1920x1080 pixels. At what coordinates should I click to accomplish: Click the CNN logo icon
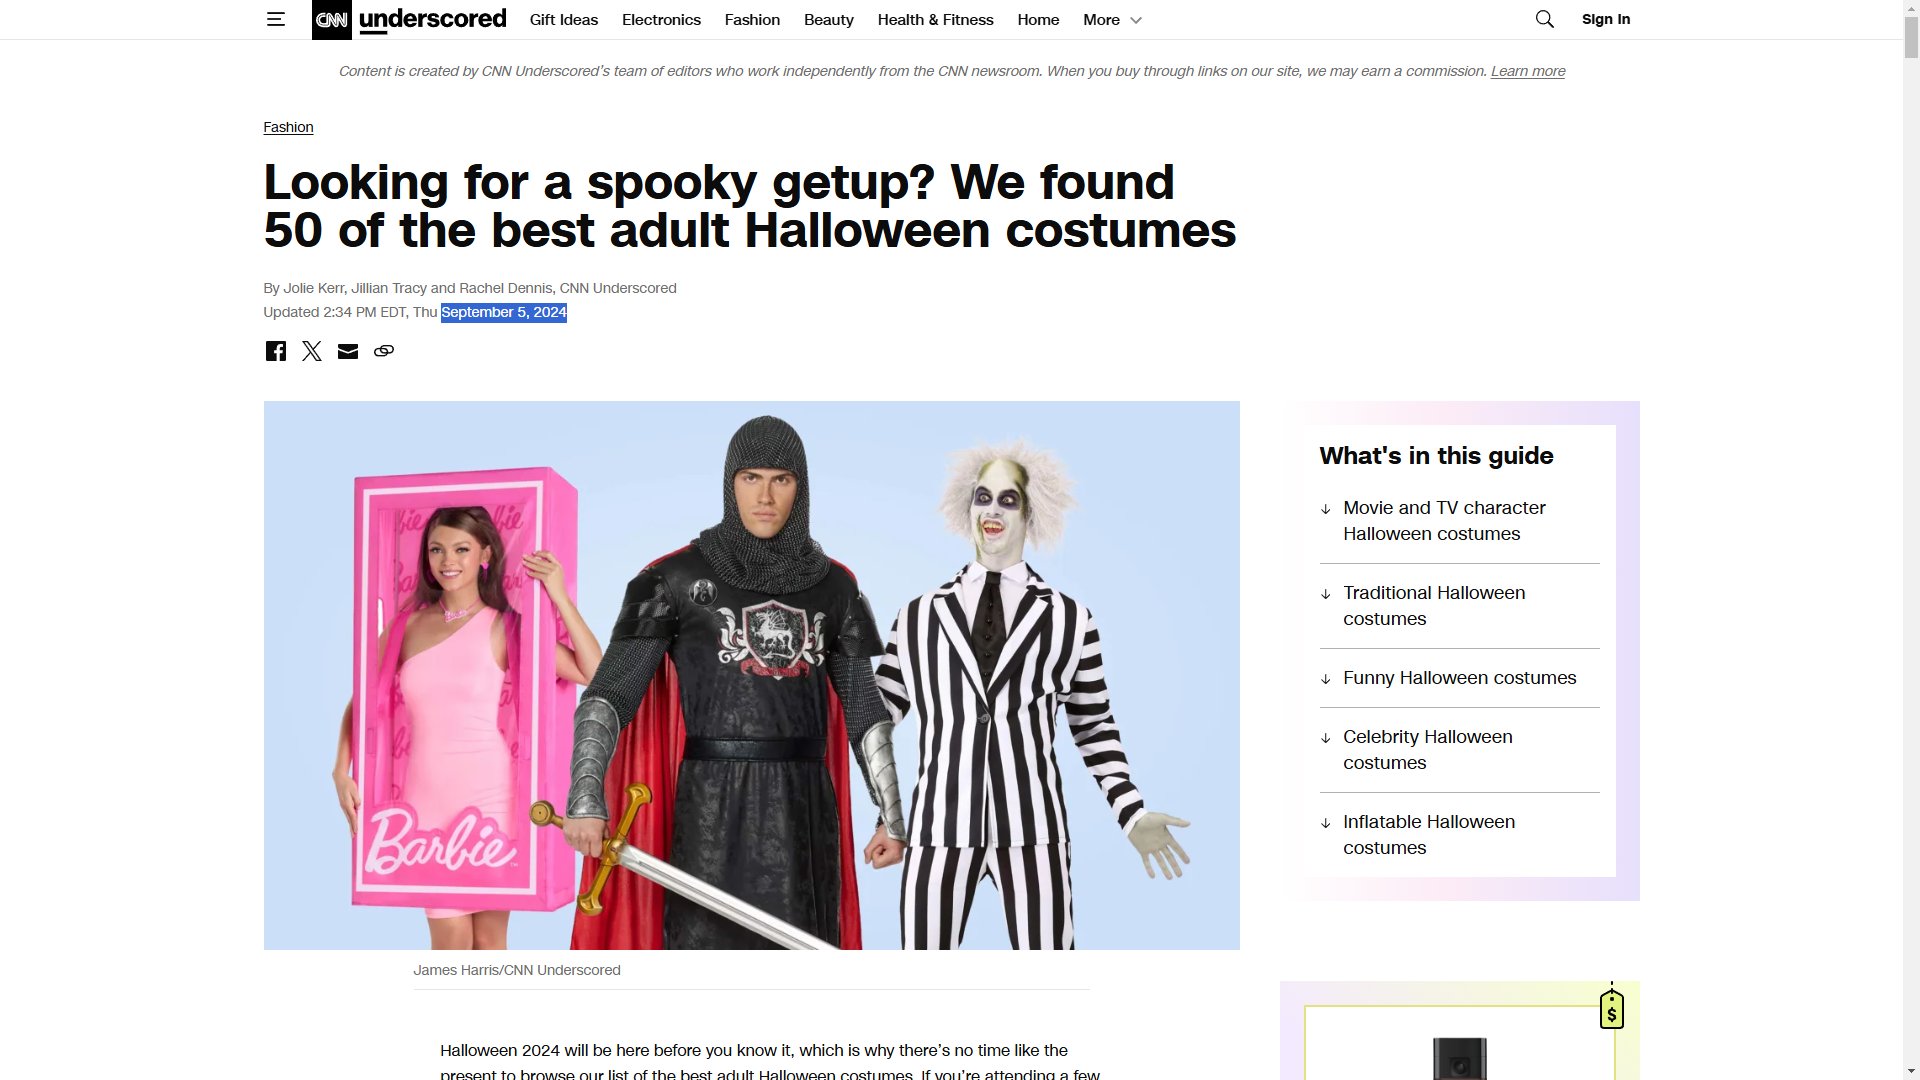[331, 20]
